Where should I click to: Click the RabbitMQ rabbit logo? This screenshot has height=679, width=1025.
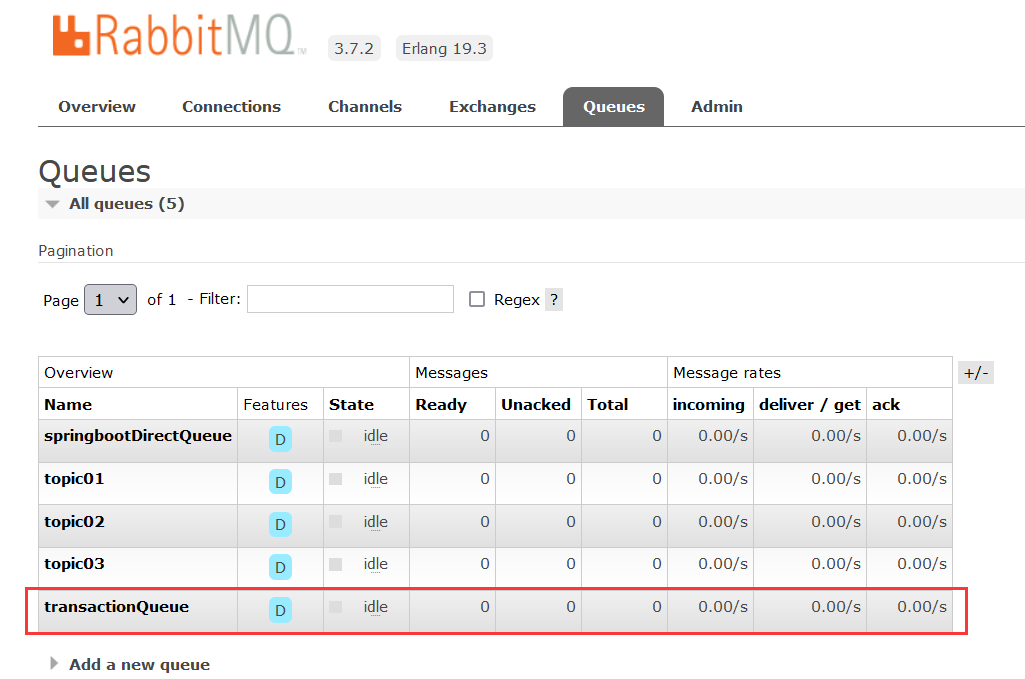coord(69,34)
